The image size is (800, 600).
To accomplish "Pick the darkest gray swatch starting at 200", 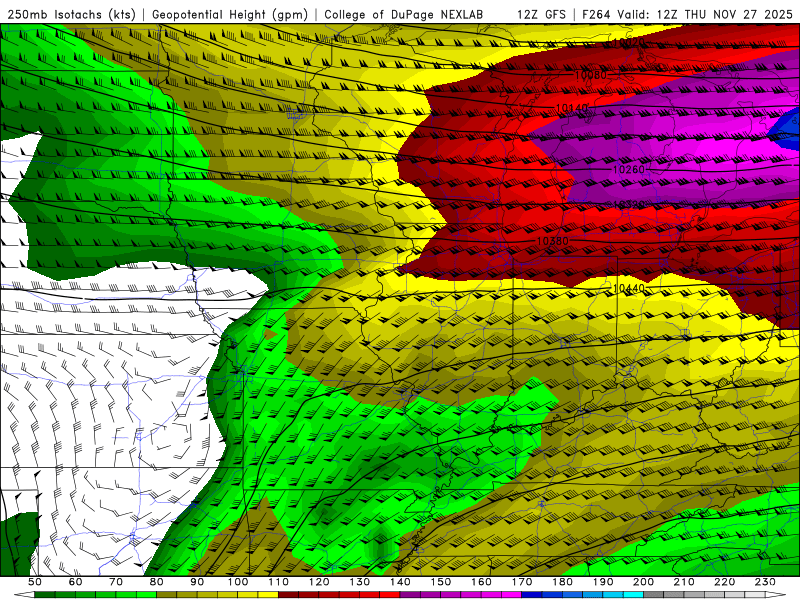I will pyautogui.click(x=654, y=595).
